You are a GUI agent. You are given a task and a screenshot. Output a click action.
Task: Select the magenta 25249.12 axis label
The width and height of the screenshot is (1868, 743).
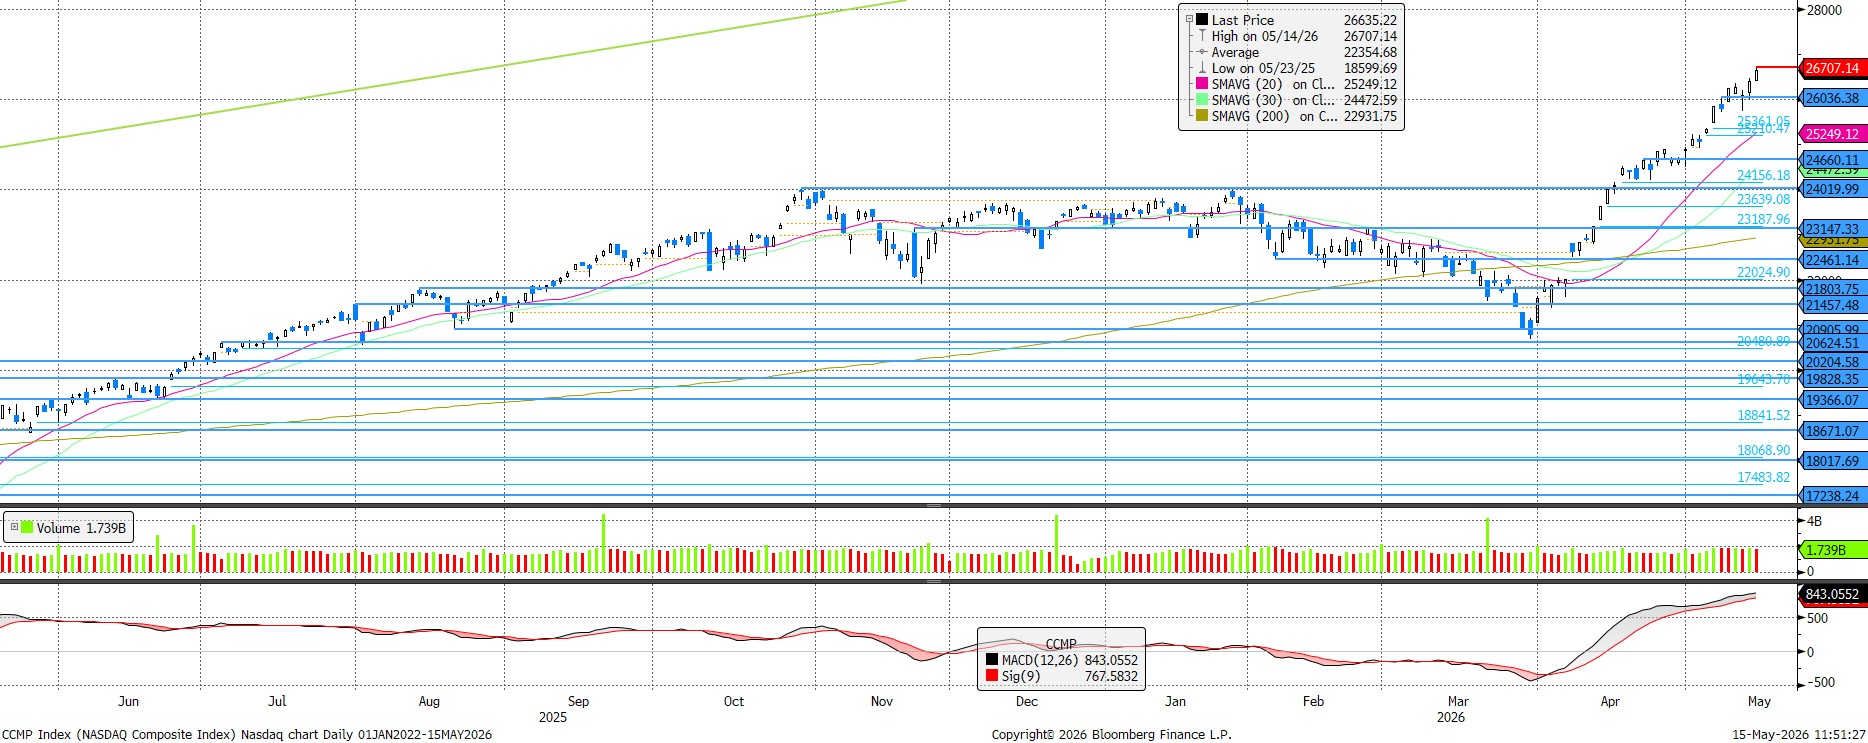(1832, 134)
